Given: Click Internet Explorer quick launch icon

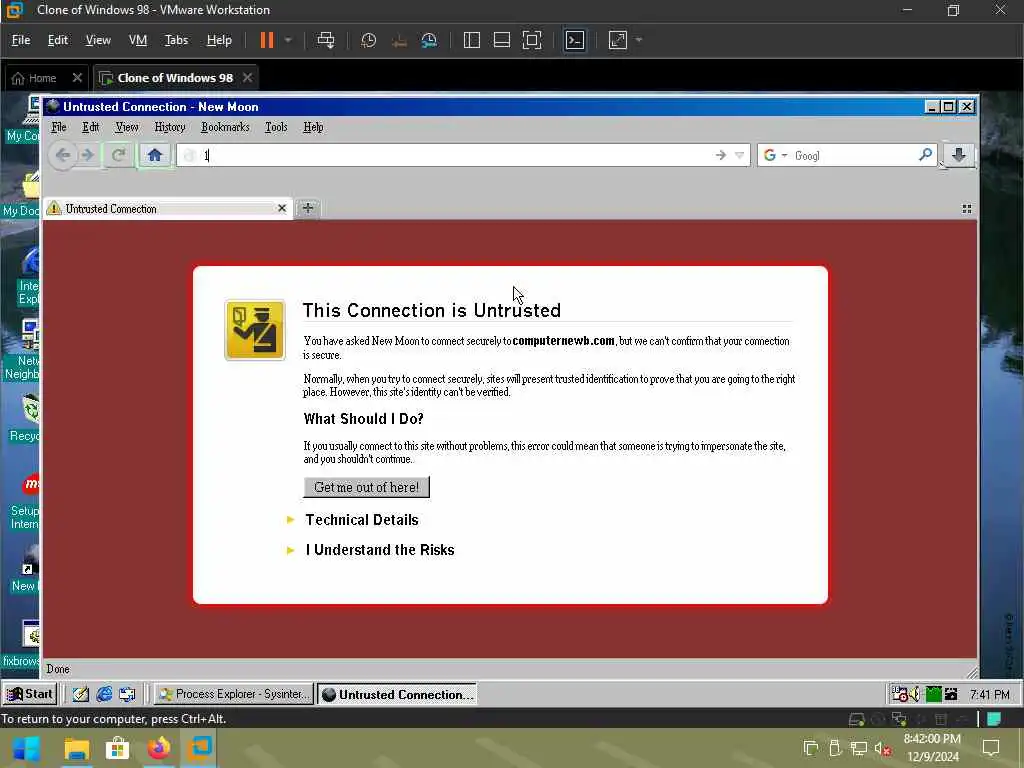Looking at the screenshot, I should pyautogui.click(x=104, y=694).
